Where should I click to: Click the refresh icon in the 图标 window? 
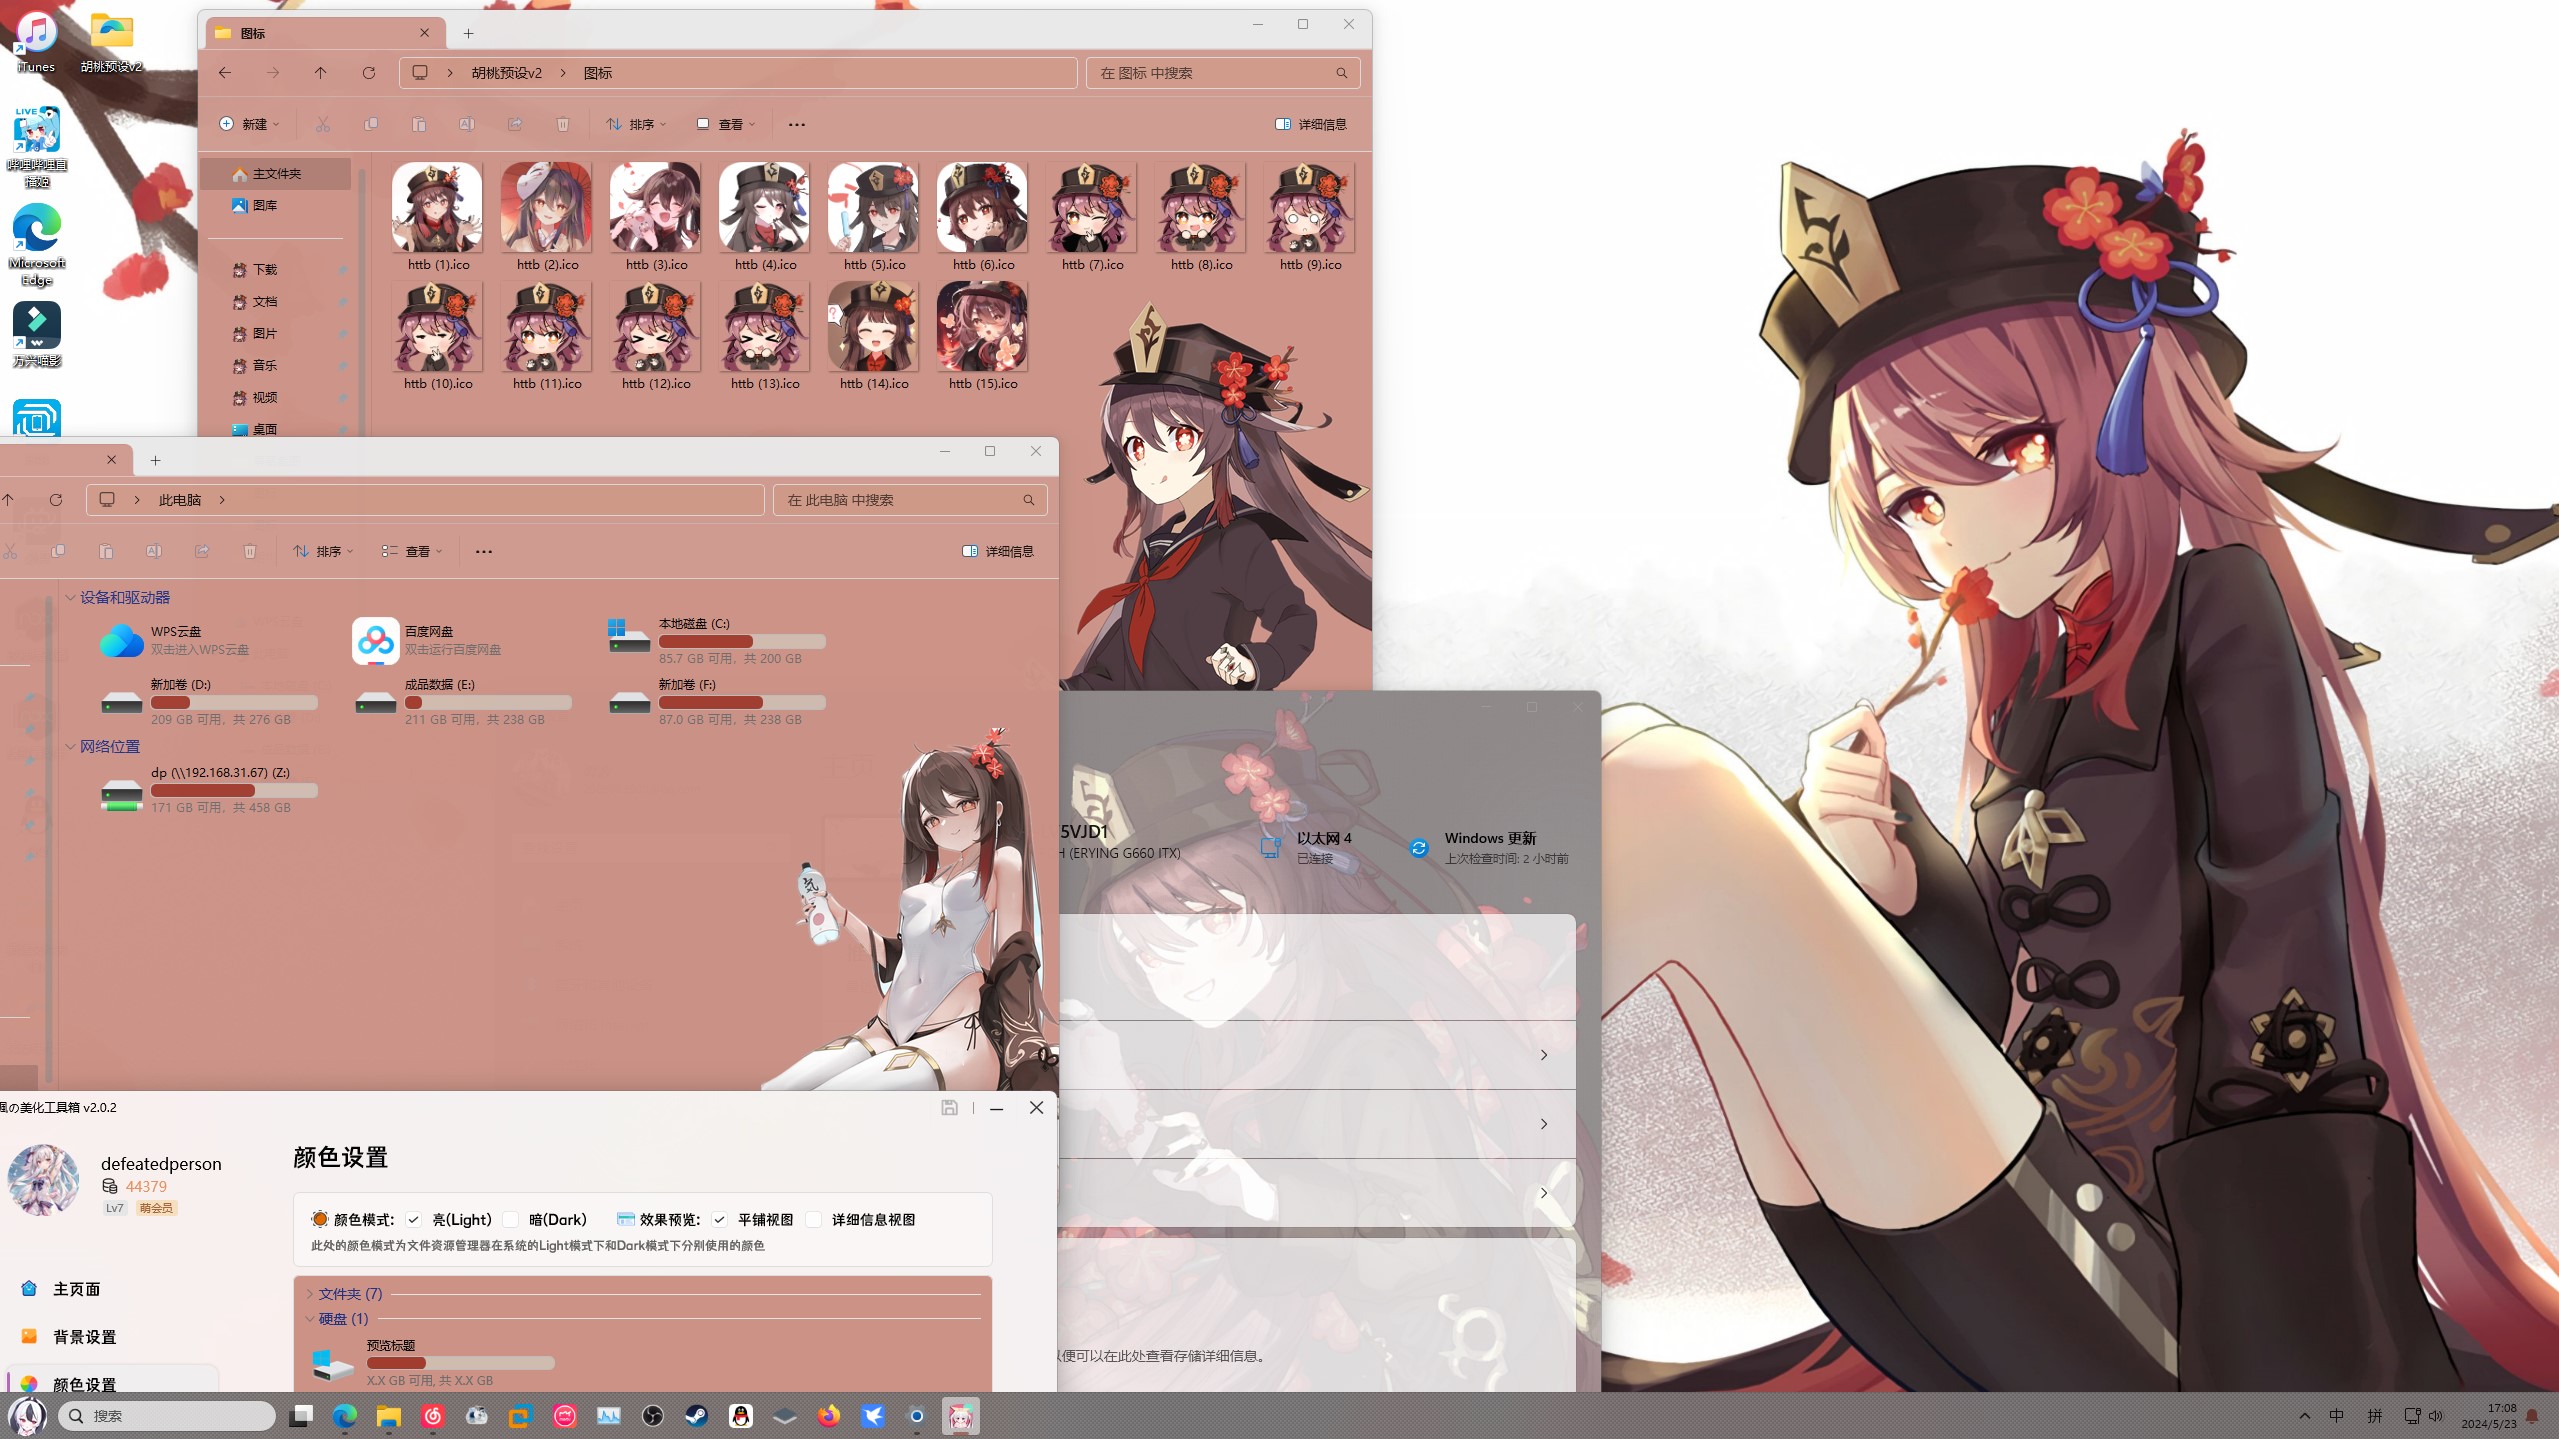click(x=369, y=73)
